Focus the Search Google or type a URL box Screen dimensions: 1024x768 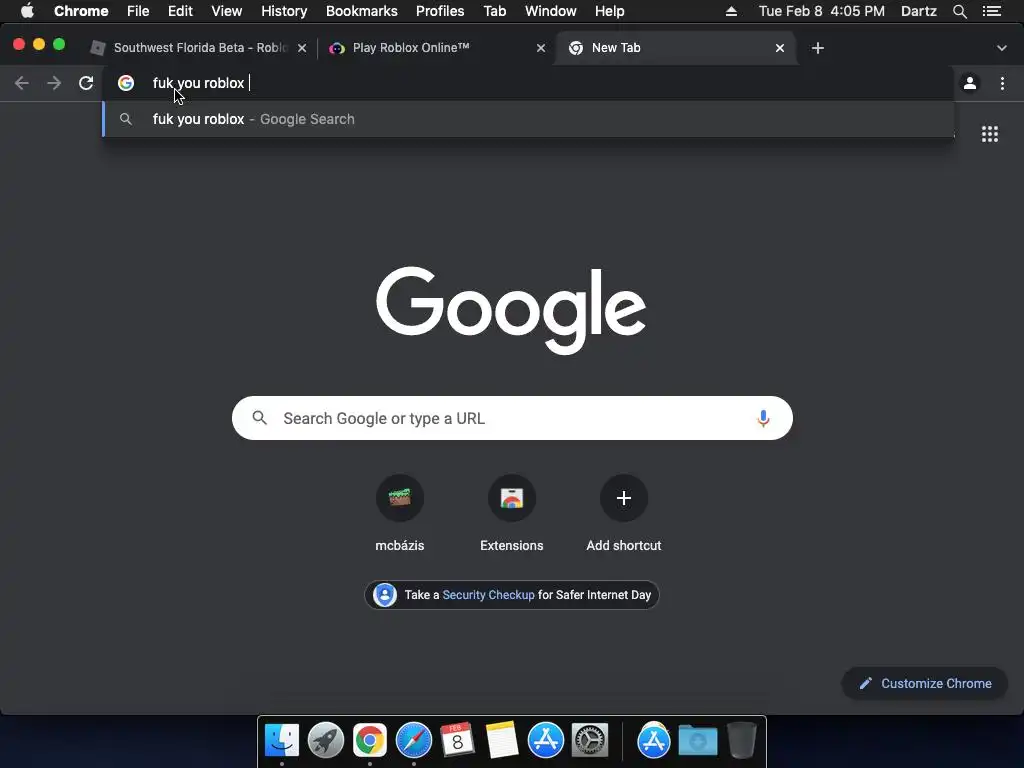click(x=512, y=418)
